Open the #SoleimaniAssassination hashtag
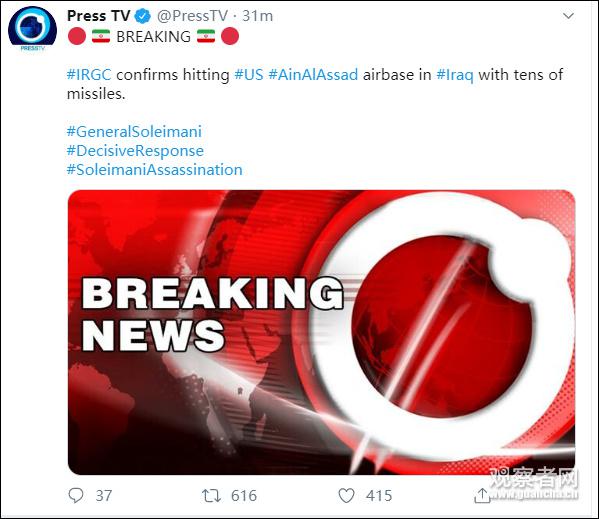Screen dimensions: 599x519 (x=155, y=170)
